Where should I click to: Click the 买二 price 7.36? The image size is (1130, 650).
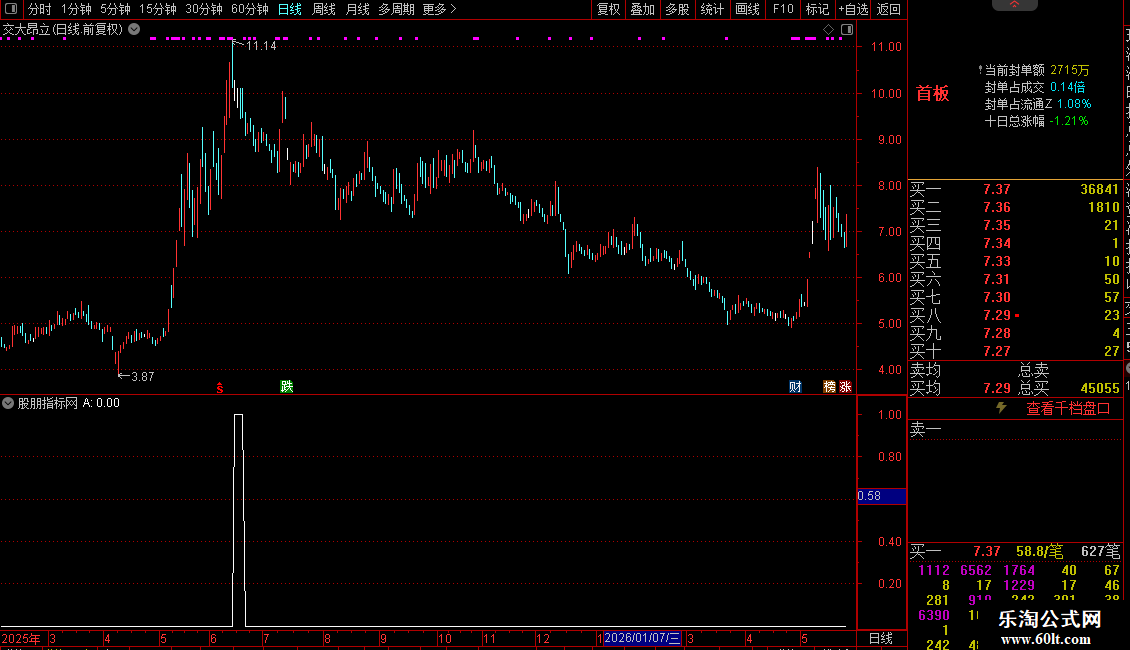click(997, 208)
